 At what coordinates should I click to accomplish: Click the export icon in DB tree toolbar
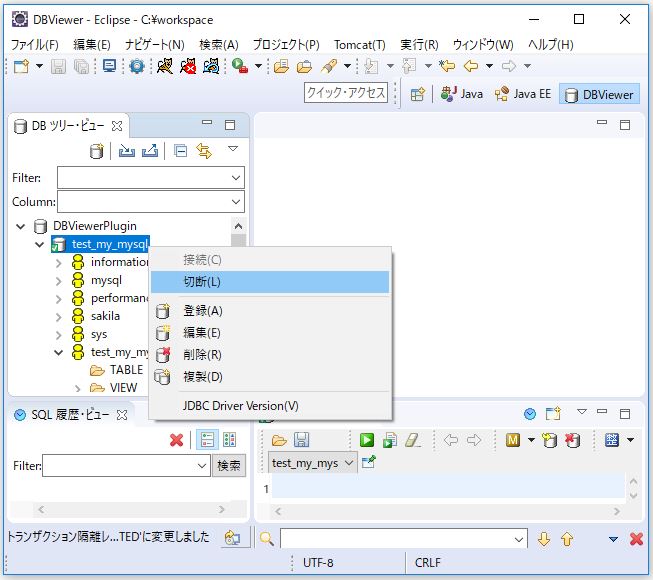(x=150, y=151)
